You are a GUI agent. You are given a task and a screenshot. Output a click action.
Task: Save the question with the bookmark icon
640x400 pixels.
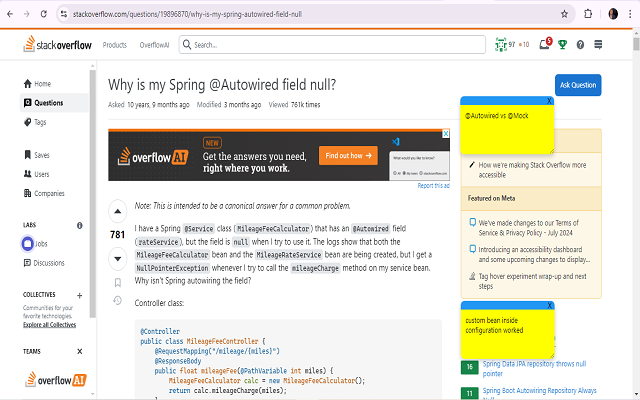coord(118,282)
